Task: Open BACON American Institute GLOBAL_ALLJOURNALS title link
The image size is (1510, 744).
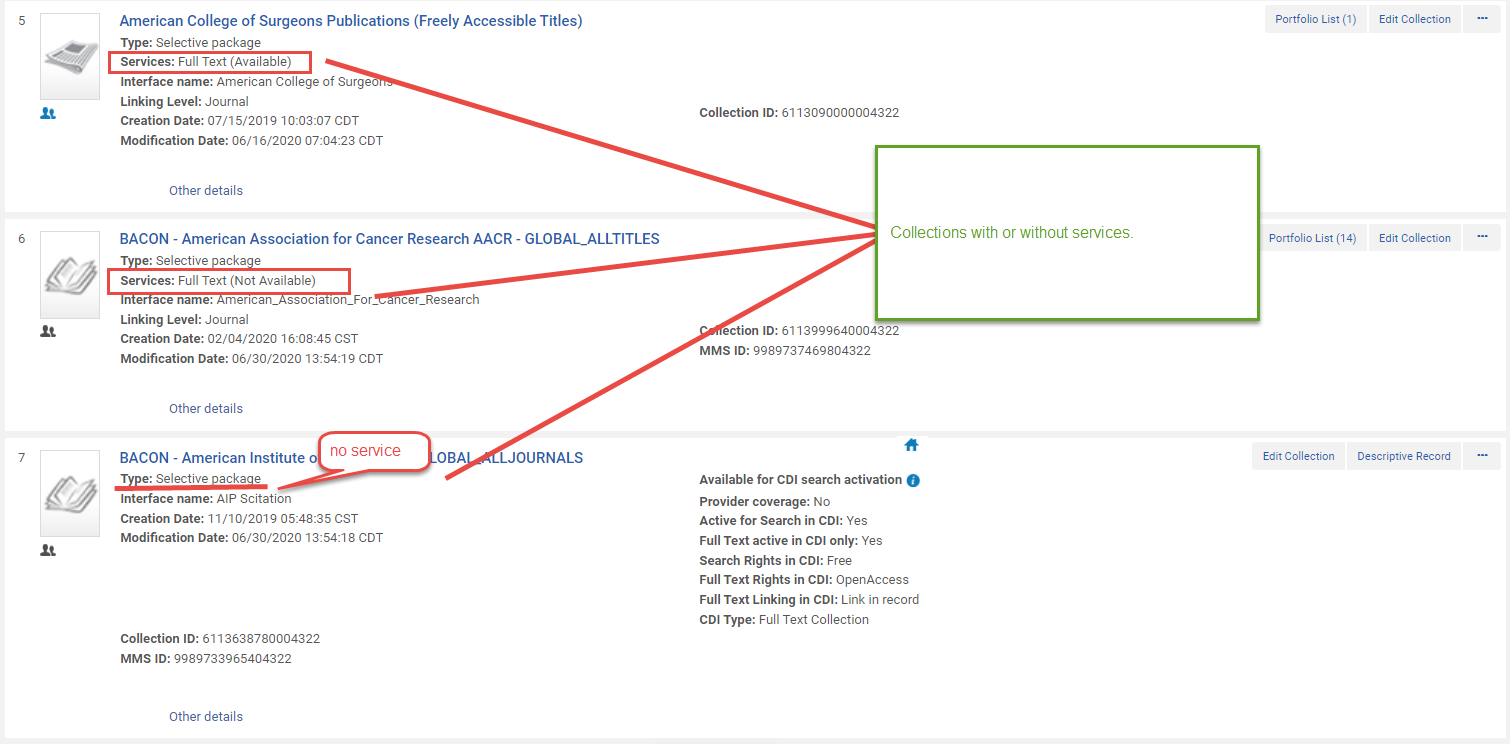Action: (x=351, y=458)
